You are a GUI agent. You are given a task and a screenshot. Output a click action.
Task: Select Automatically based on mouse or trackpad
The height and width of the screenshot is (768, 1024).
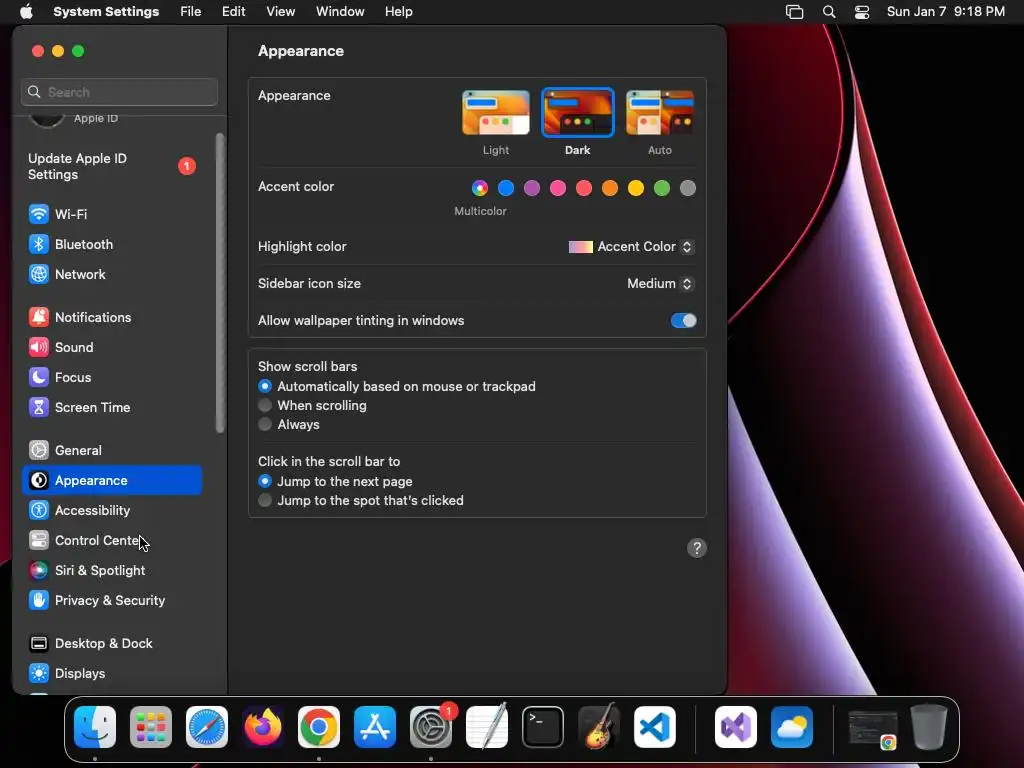click(265, 387)
